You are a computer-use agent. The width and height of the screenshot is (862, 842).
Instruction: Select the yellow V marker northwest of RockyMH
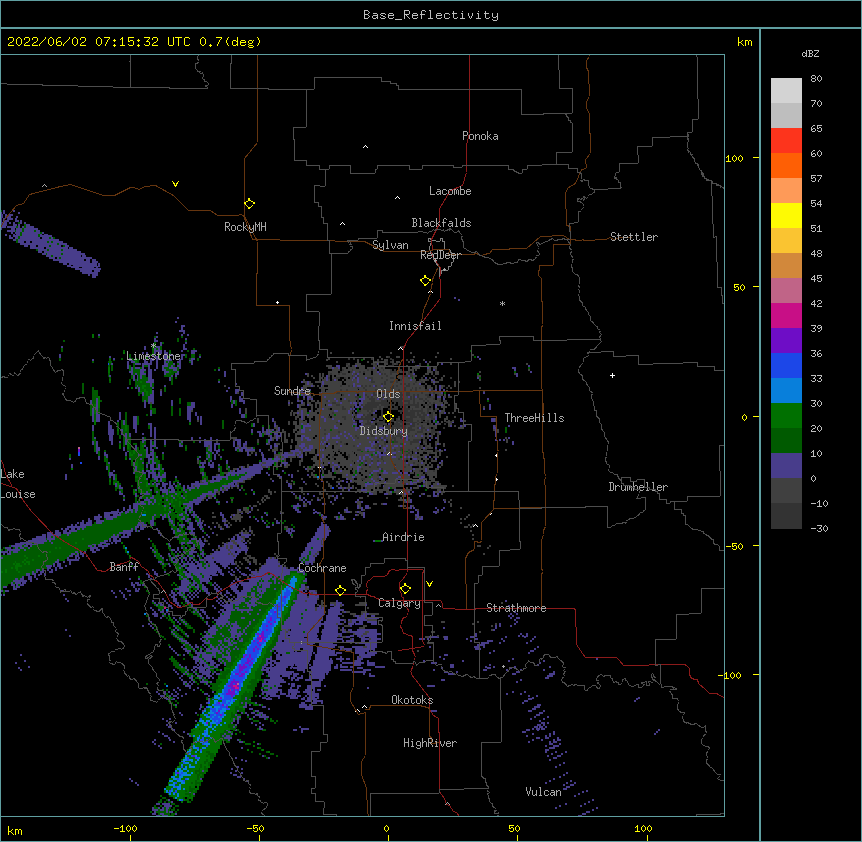175,184
